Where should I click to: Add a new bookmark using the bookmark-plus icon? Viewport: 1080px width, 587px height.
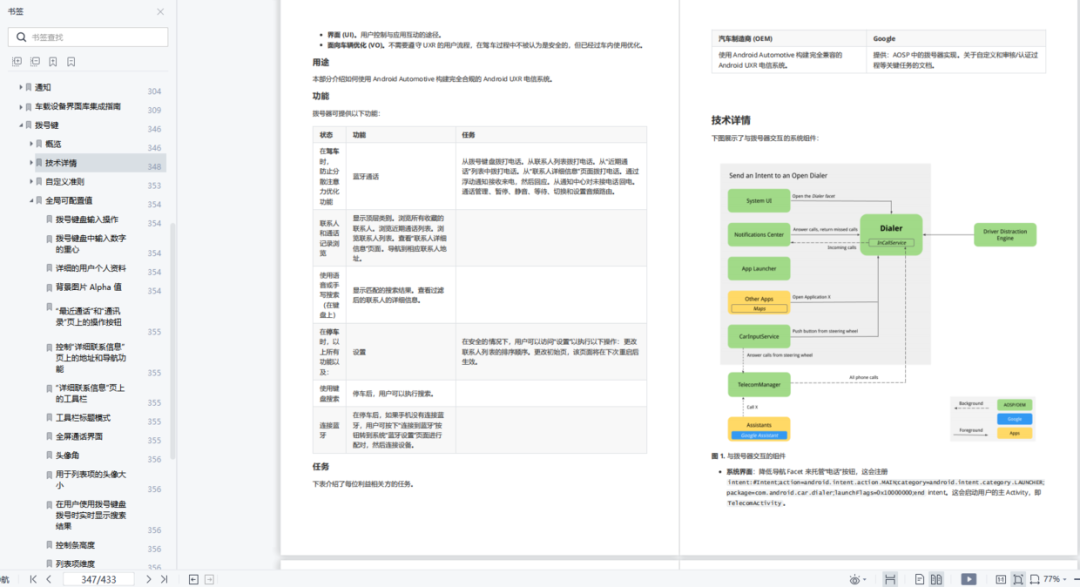click(53, 61)
